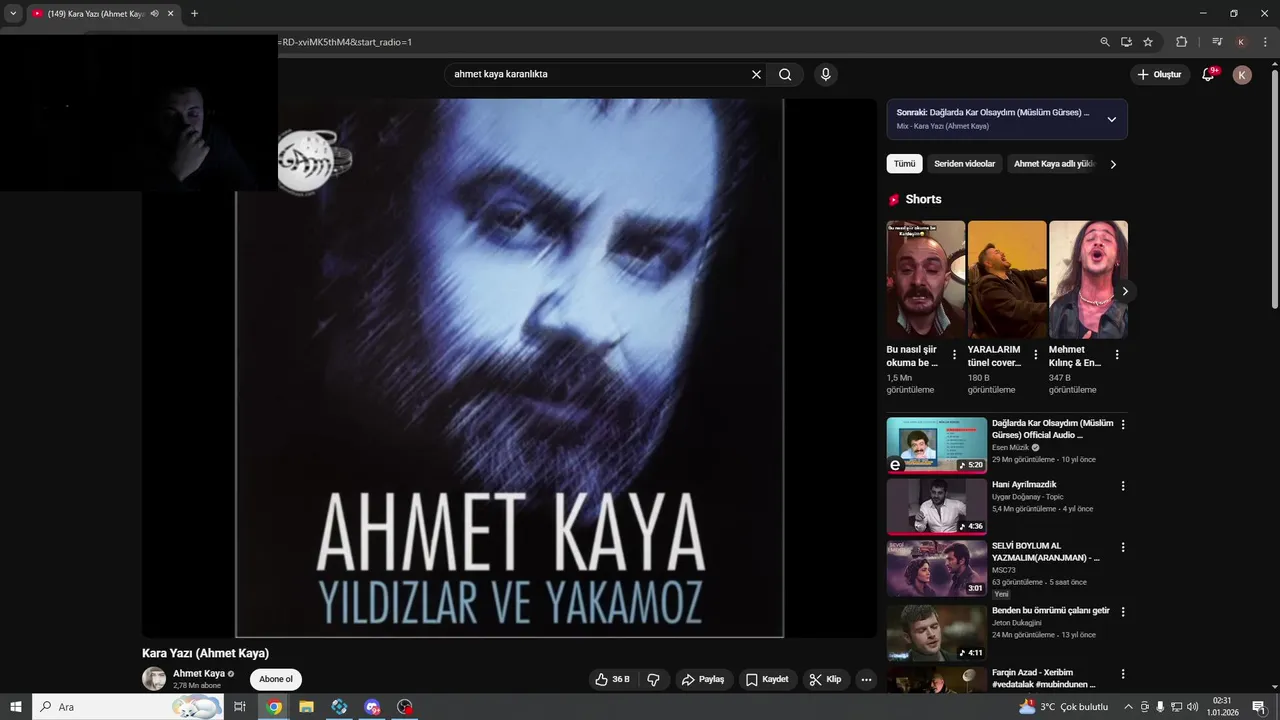Viewport: 1280px width, 720px height.
Task: Open the 'Bu nasıl şiir okuma be' short thumbnail
Action: click(x=926, y=280)
